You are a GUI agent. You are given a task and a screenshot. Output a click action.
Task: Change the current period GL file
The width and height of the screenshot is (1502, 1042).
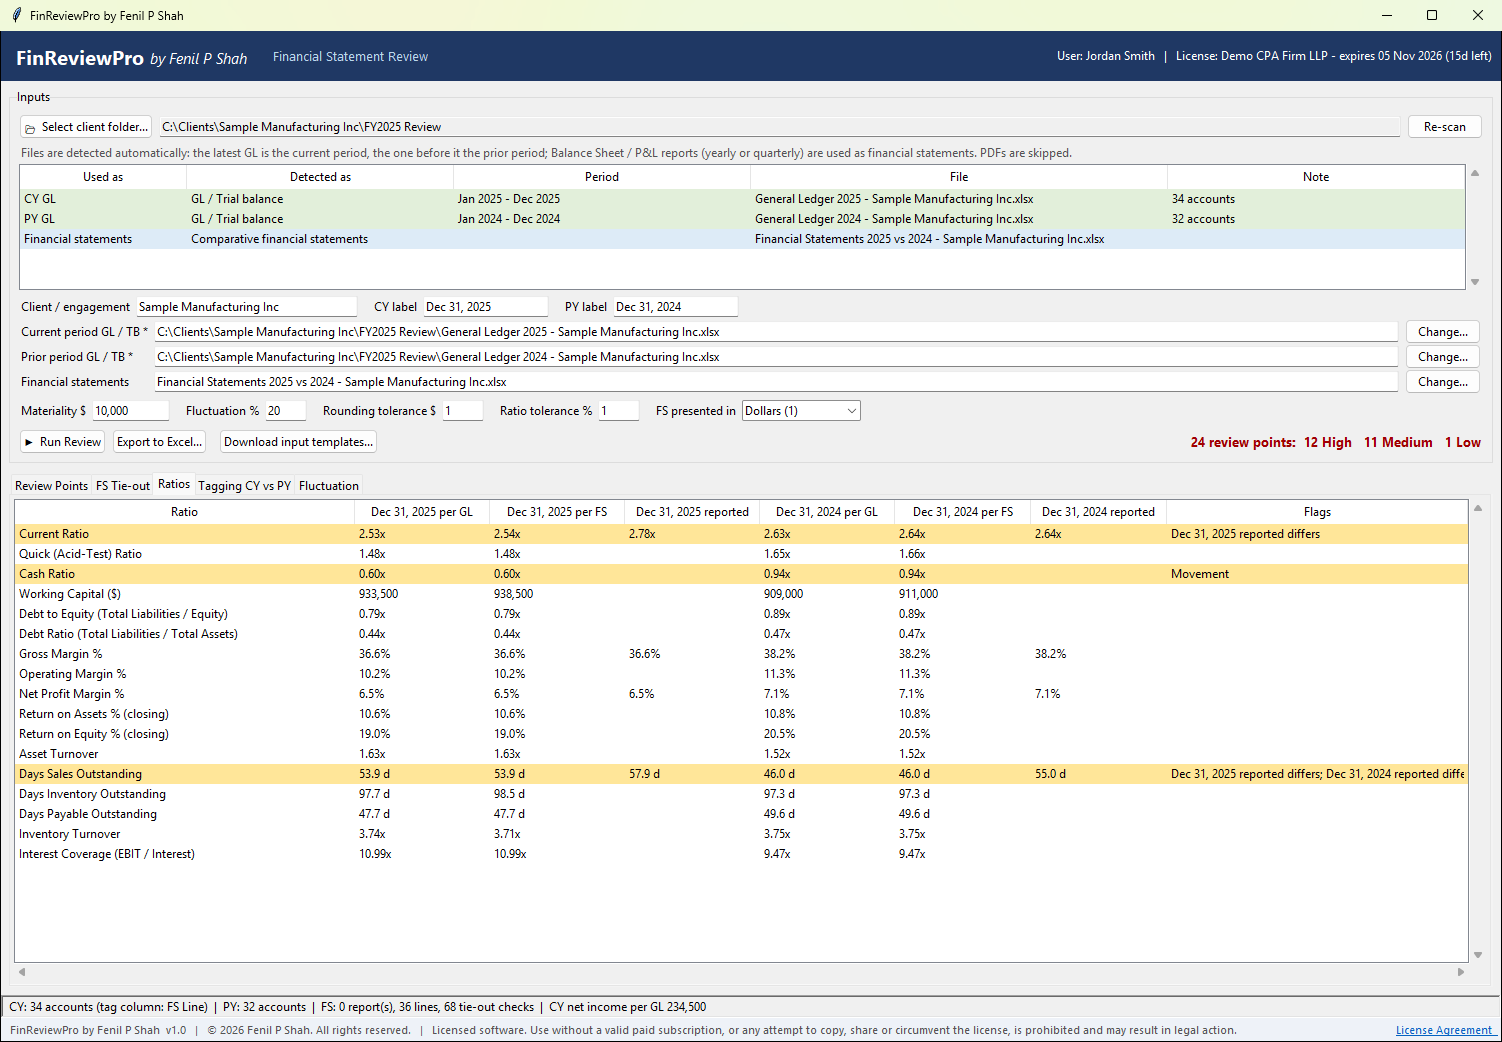[x=1442, y=332]
